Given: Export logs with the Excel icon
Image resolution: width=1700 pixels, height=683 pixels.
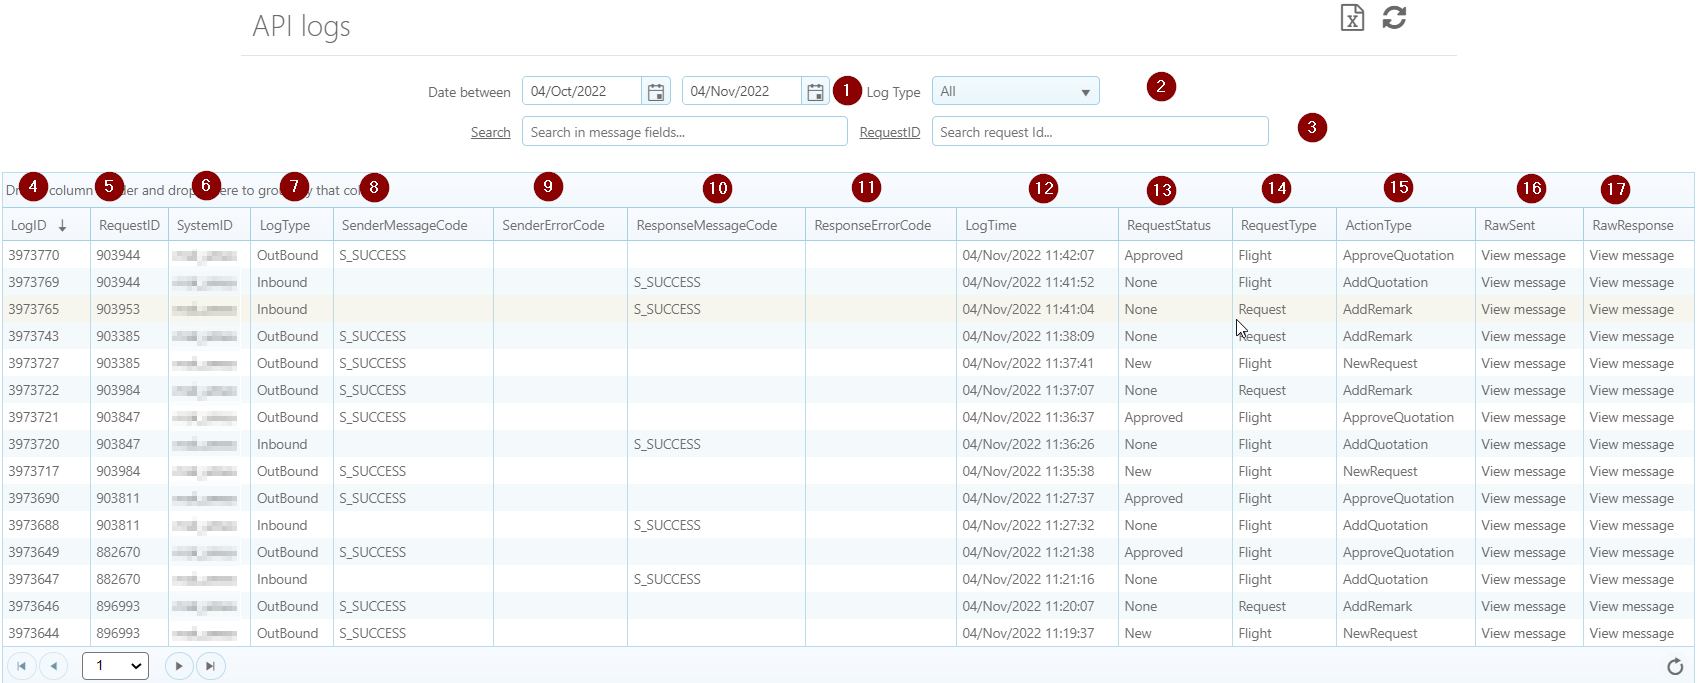Looking at the screenshot, I should click(1352, 17).
